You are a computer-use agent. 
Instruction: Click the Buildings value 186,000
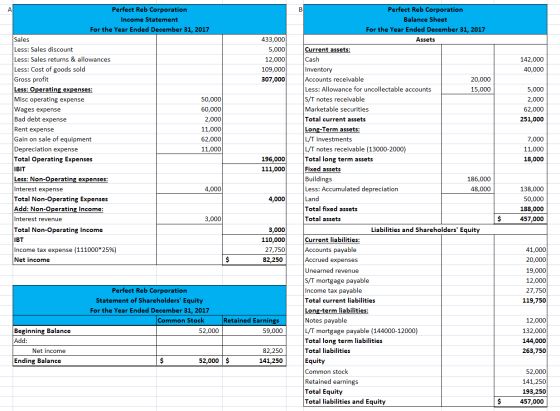tap(479, 179)
